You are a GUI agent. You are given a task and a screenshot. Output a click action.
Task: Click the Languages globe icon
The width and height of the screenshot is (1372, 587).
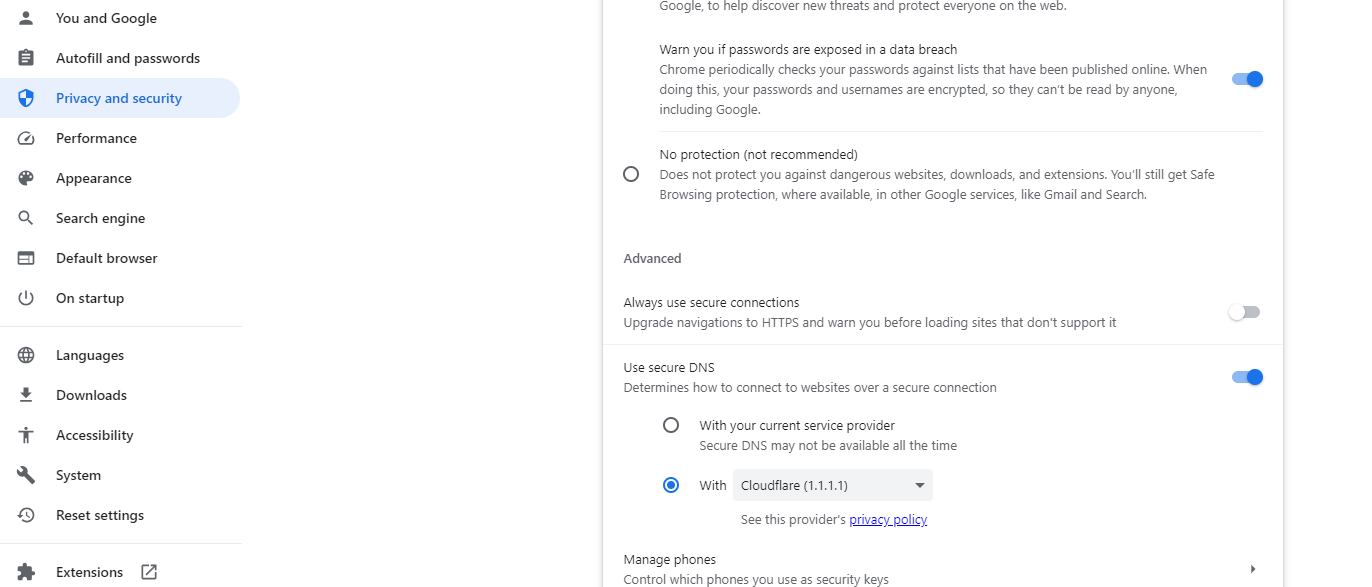24,354
